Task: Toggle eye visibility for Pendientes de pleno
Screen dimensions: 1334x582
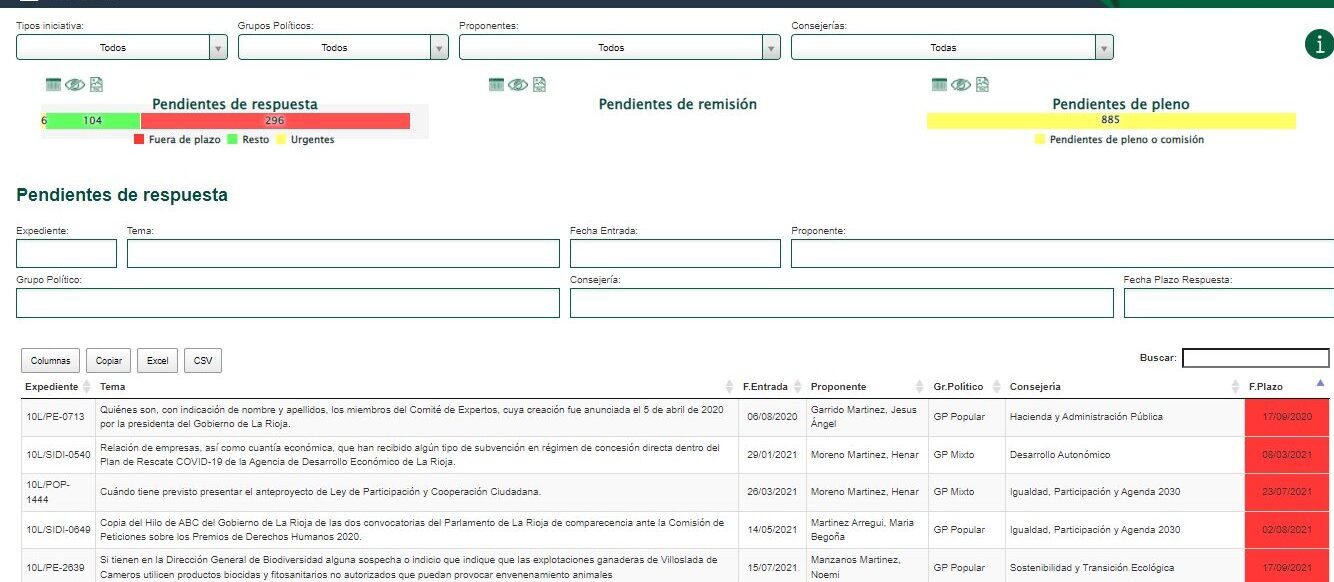Action: (x=960, y=85)
